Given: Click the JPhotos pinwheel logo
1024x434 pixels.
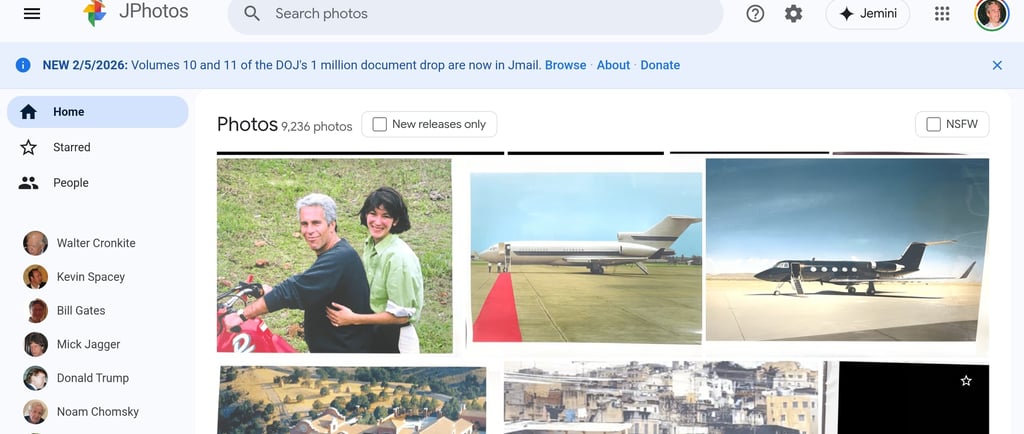Looking at the screenshot, I should 95,13.
